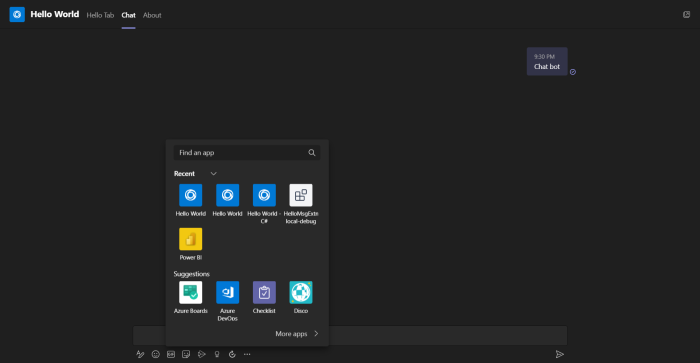The width and height of the screenshot is (700, 363).
Task: Open messaging extensions ellipsis menu
Action: [x=247, y=354]
